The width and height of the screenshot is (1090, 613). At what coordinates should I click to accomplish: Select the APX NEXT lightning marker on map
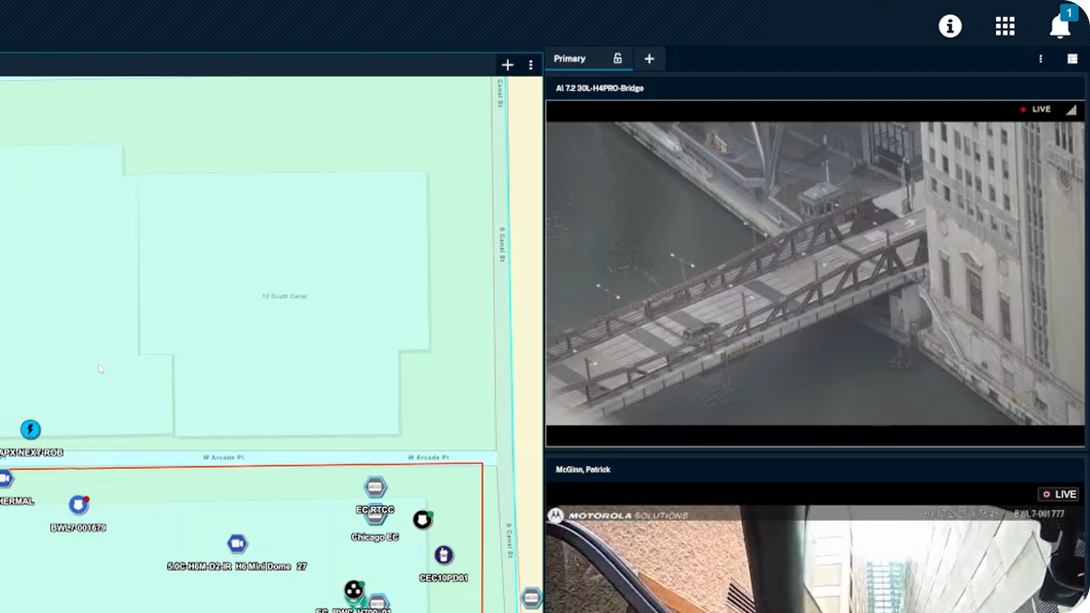point(30,430)
